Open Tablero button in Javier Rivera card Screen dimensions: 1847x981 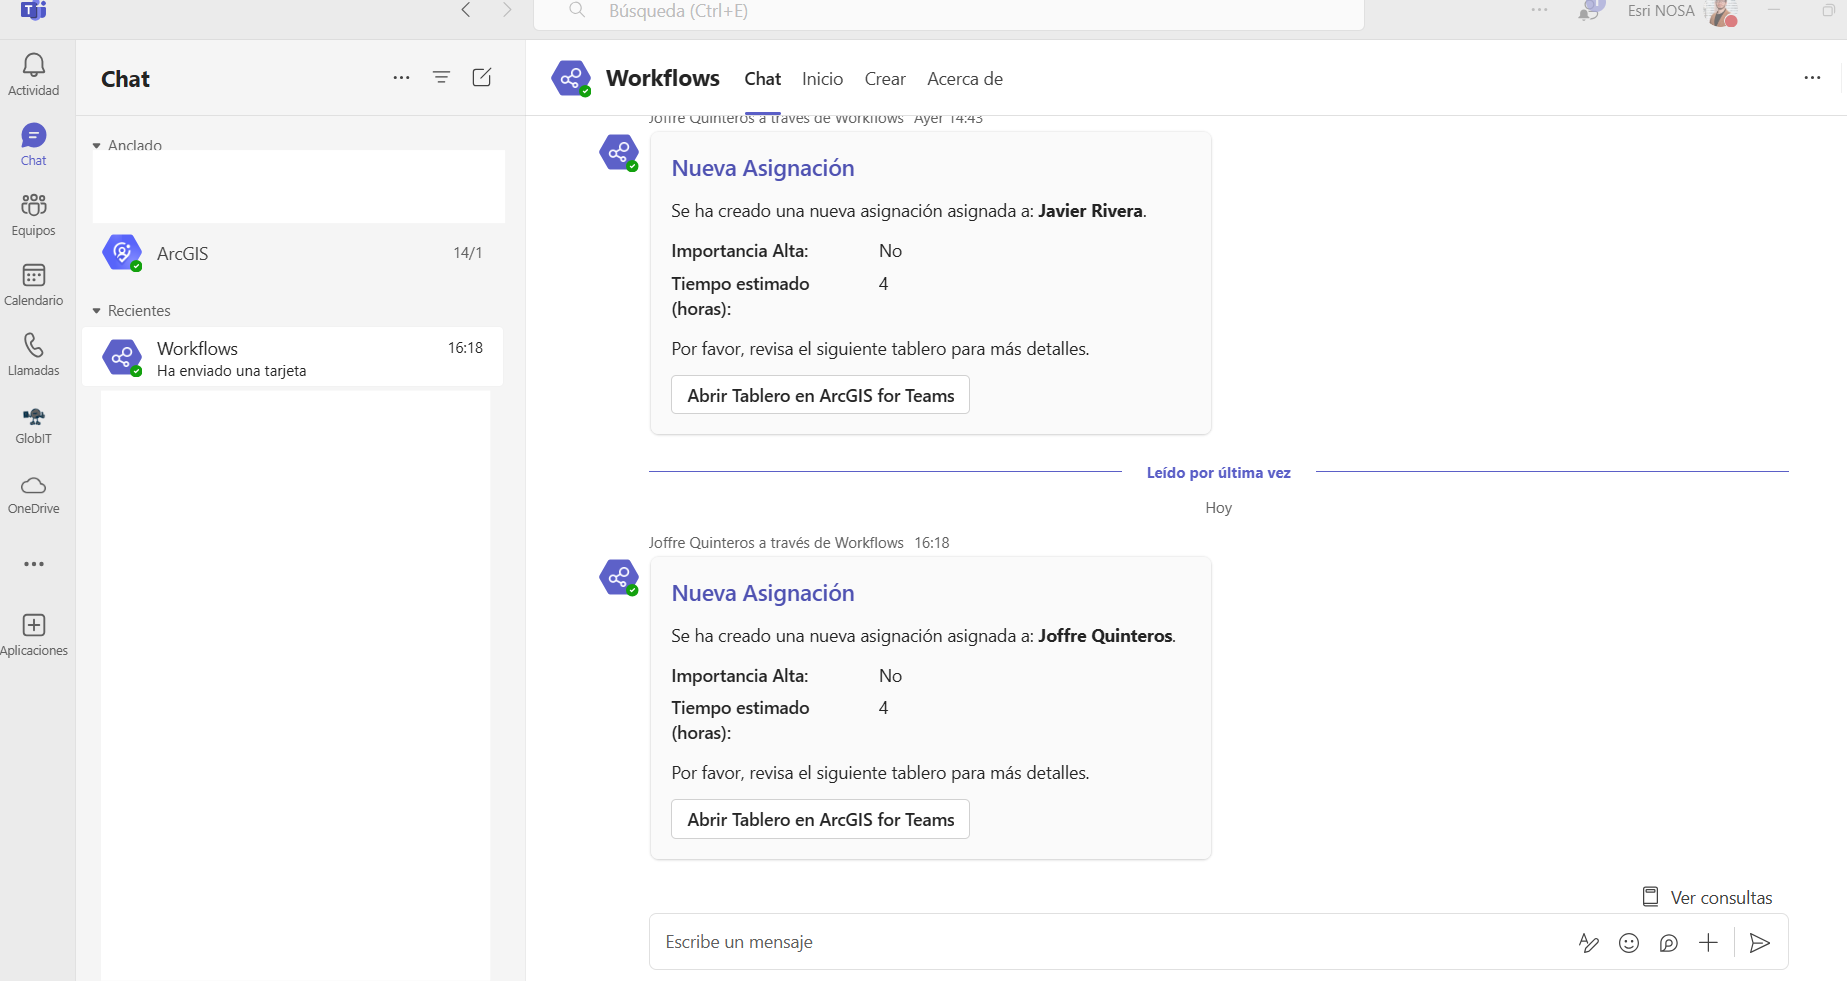pos(821,395)
